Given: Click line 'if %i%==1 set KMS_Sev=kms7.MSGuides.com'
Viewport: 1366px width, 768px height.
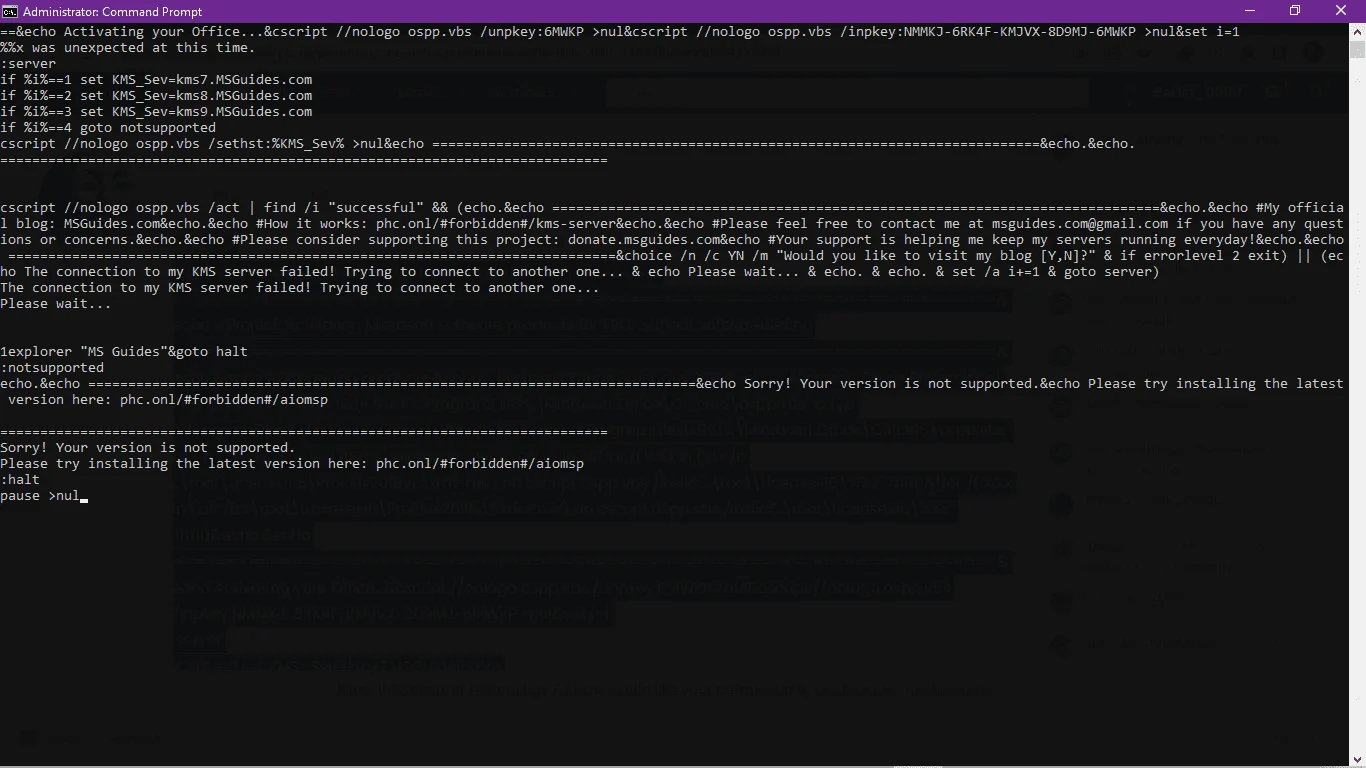Looking at the screenshot, I should tap(156, 80).
